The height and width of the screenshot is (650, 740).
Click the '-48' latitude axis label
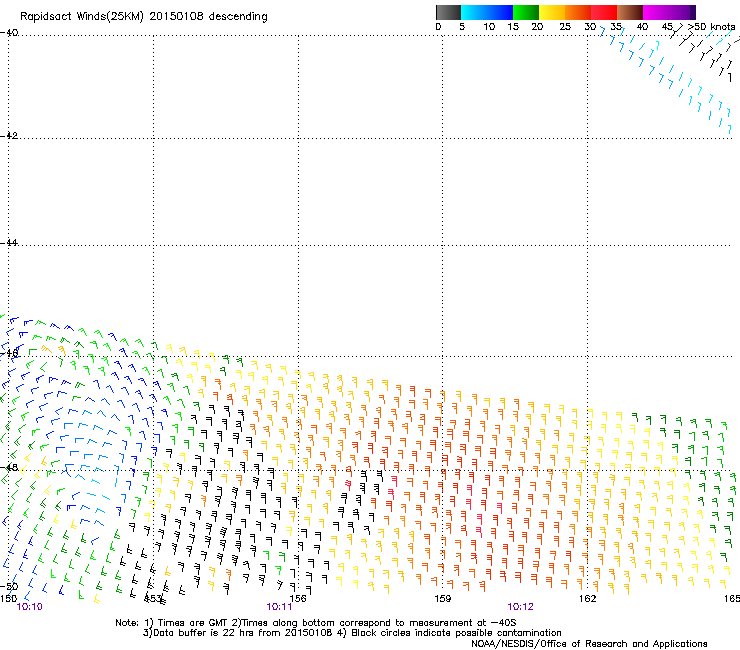pos(9,467)
